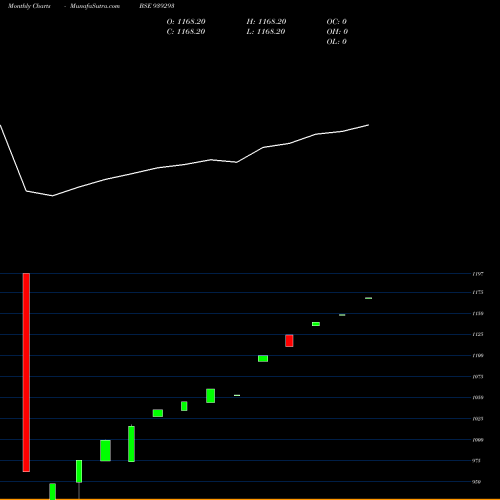Click the BSE 939293 symbol label
The image size is (500, 500).
point(157,6)
